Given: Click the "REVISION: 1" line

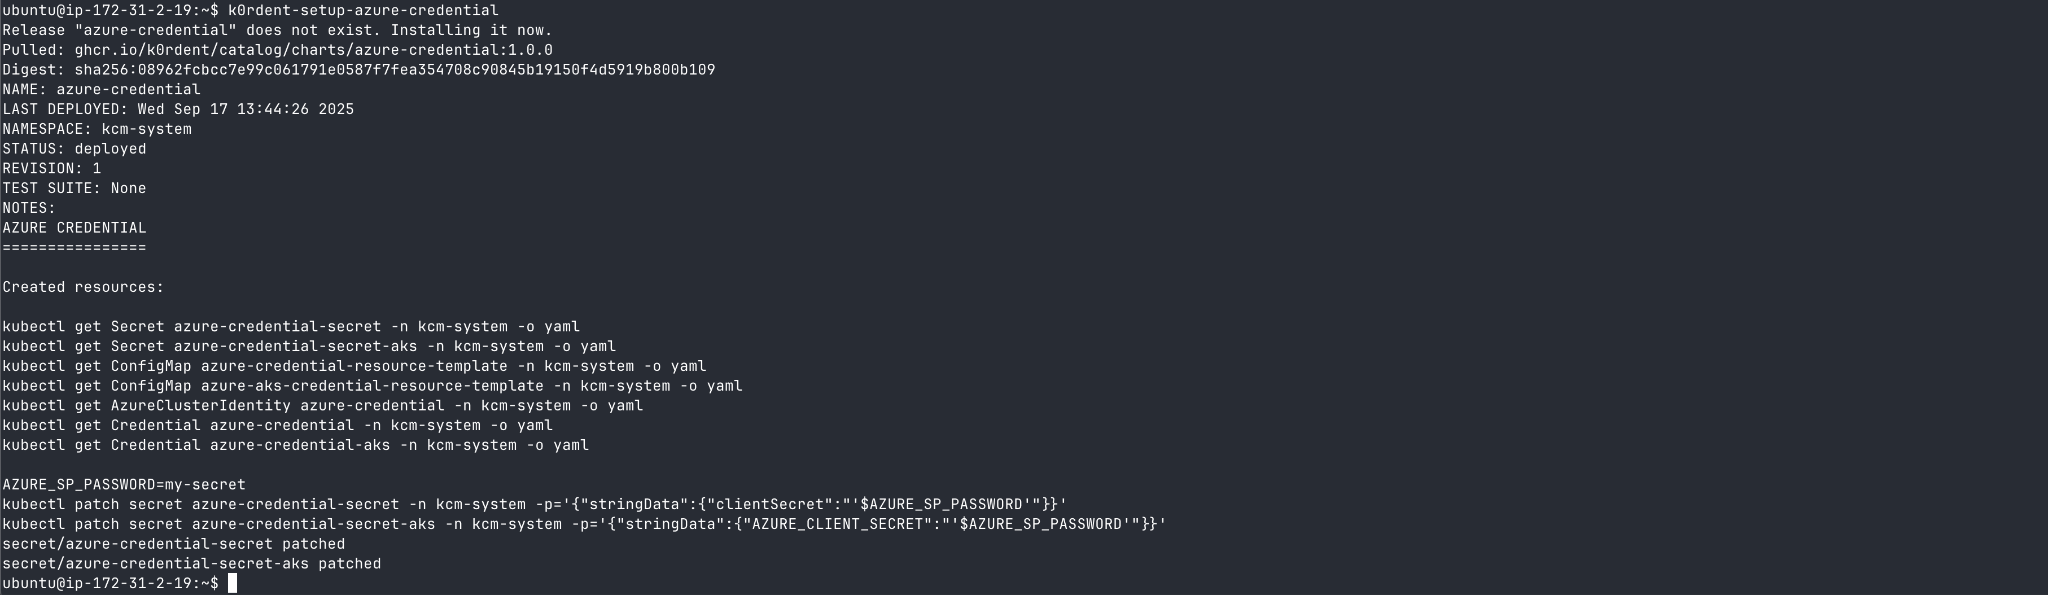Looking at the screenshot, I should [52, 168].
